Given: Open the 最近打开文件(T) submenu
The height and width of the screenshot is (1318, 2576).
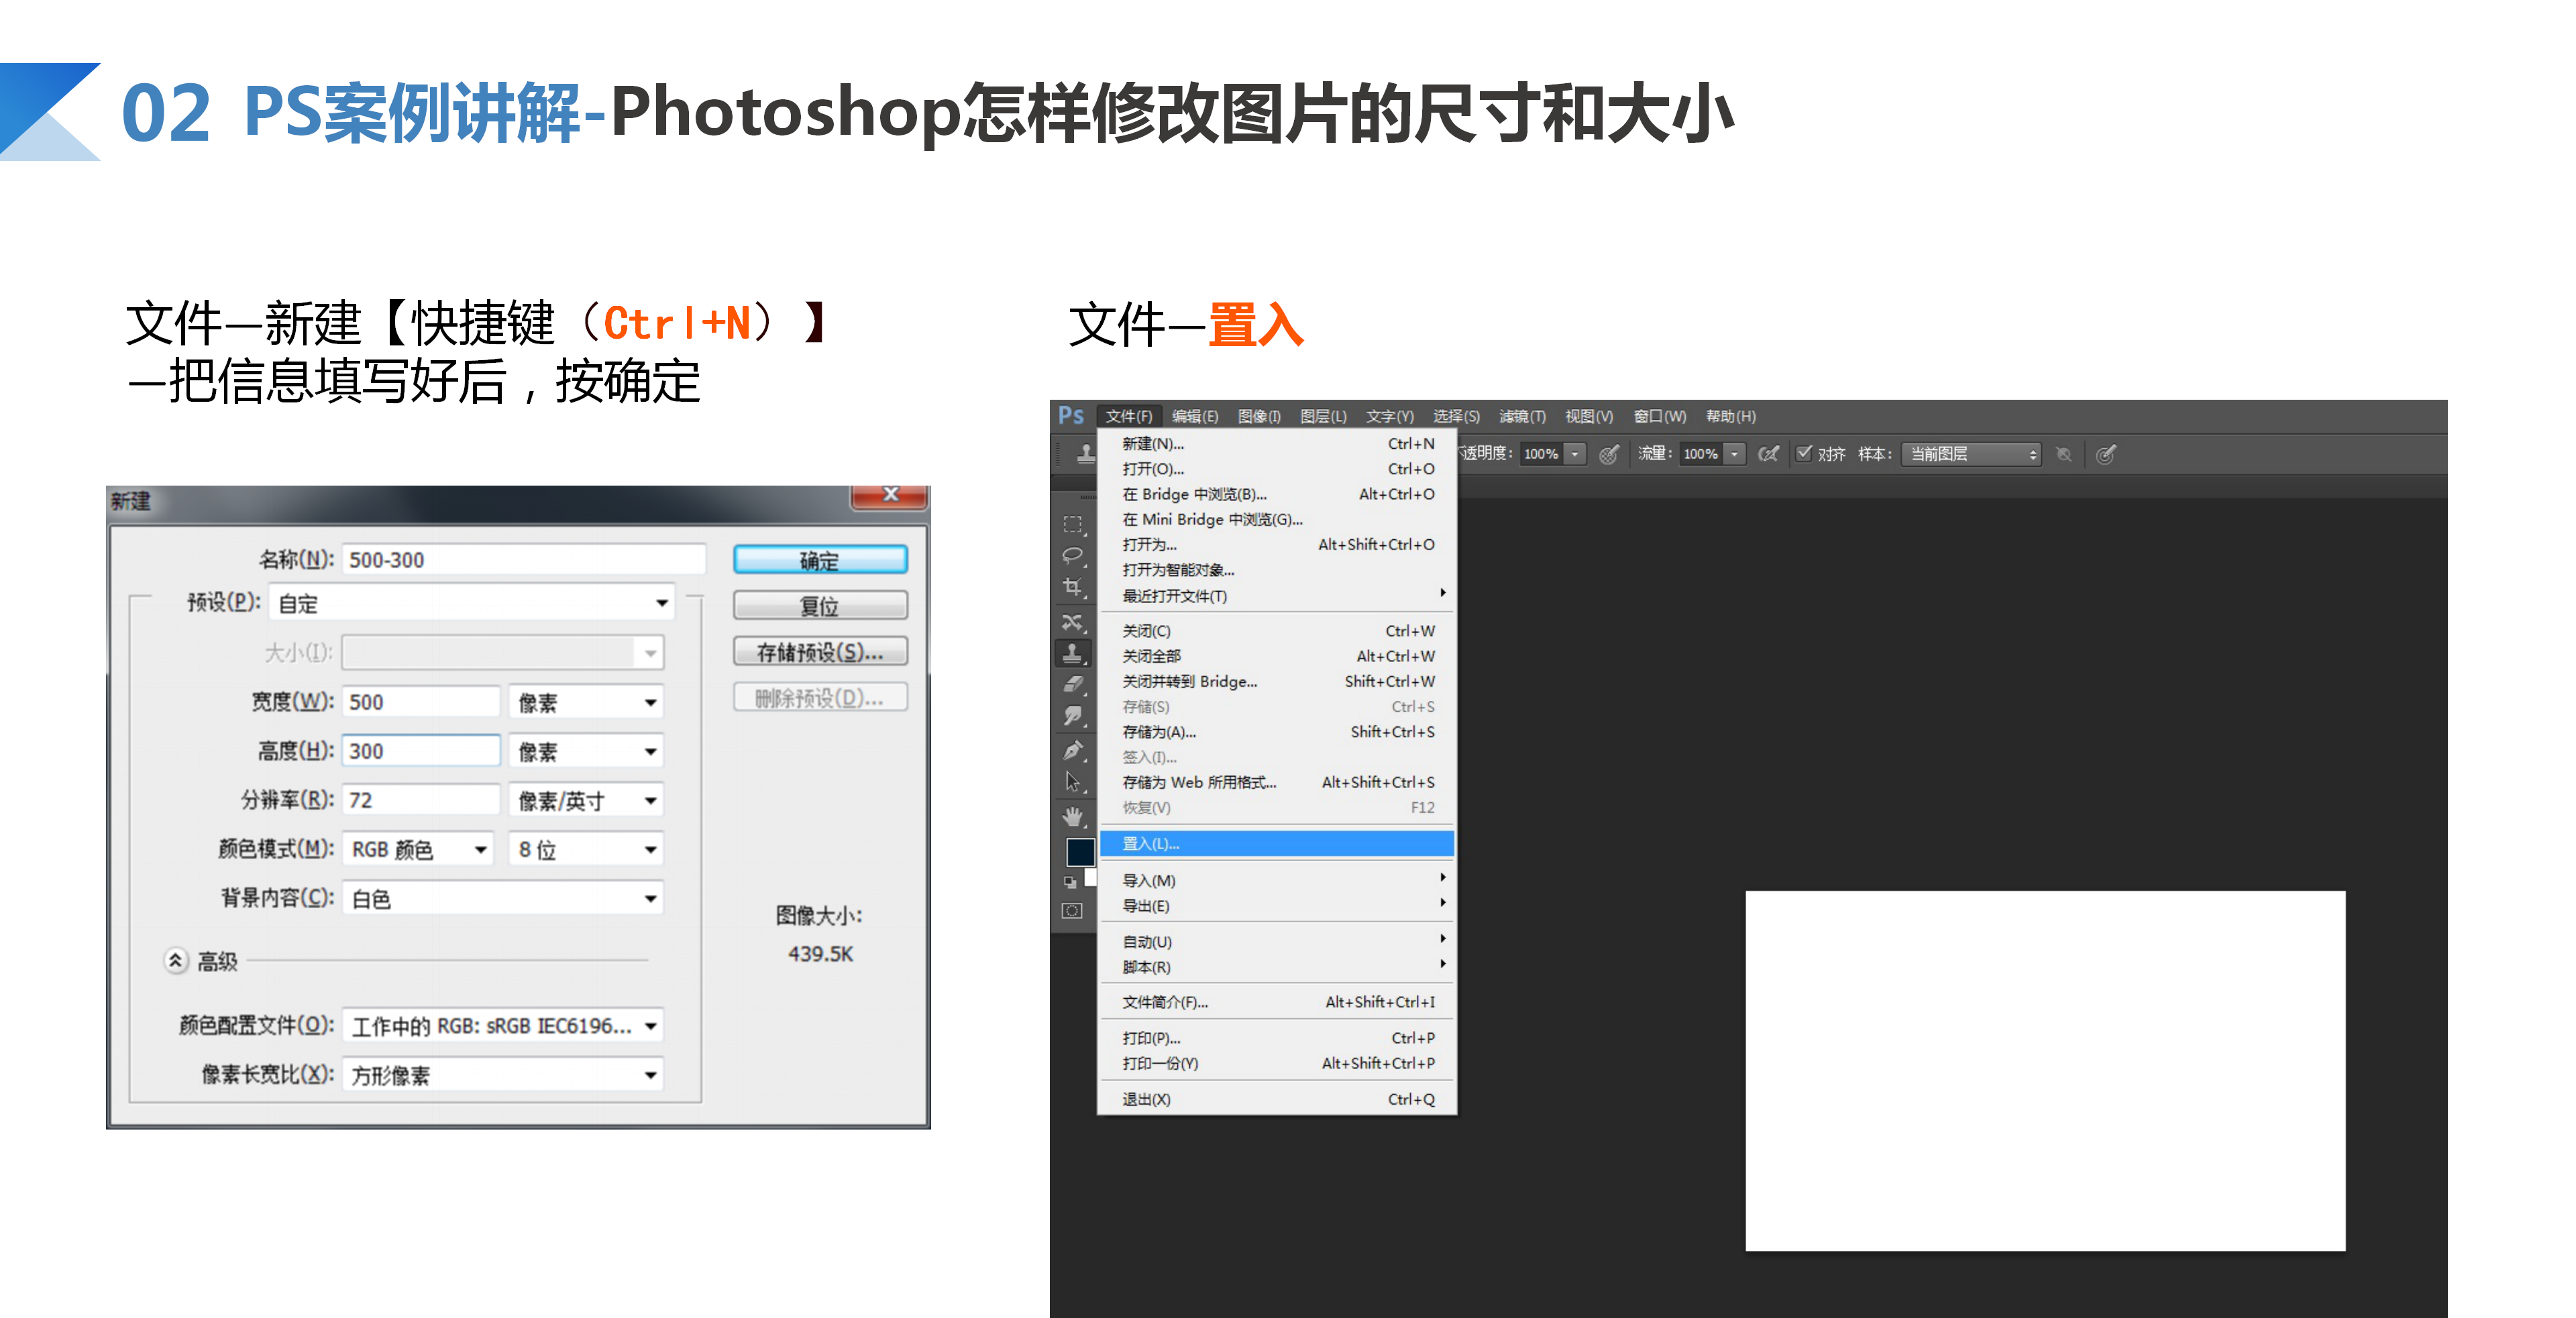Looking at the screenshot, I should coord(1277,596).
